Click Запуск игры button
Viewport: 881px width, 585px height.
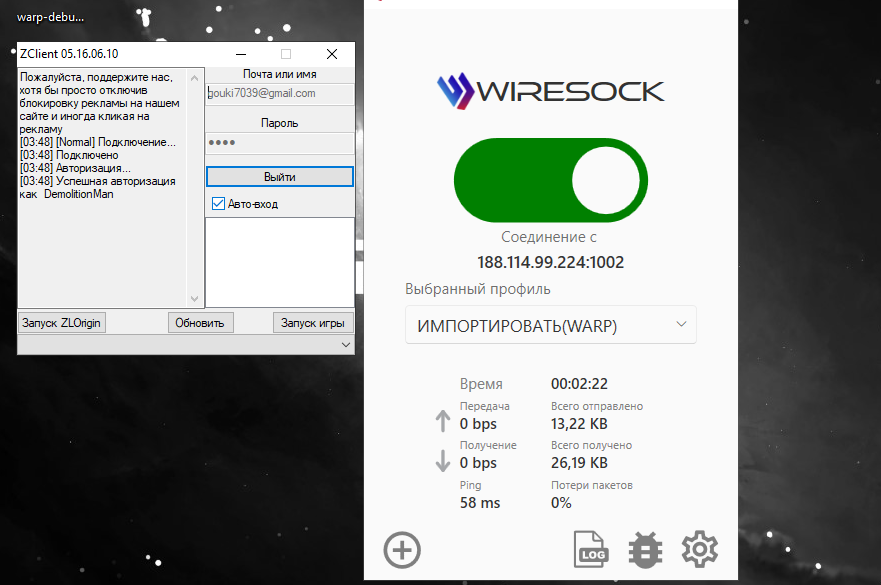313,323
